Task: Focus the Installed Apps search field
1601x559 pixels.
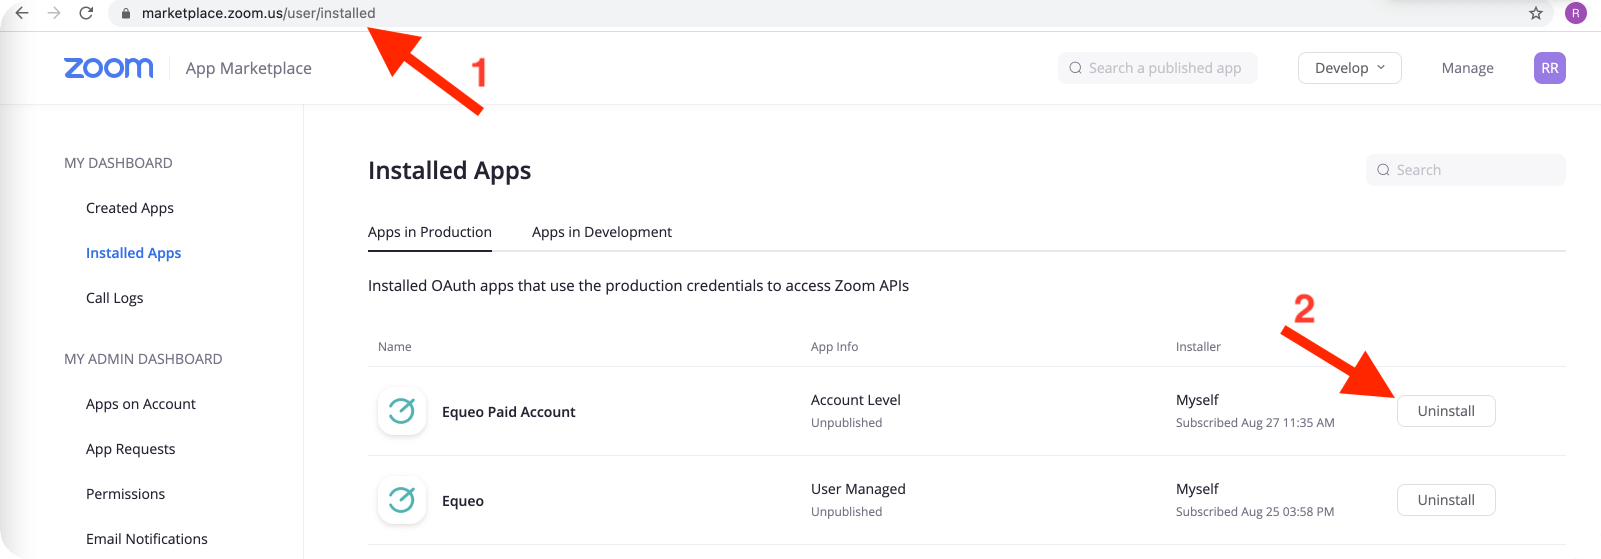Action: click(x=1466, y=170)
